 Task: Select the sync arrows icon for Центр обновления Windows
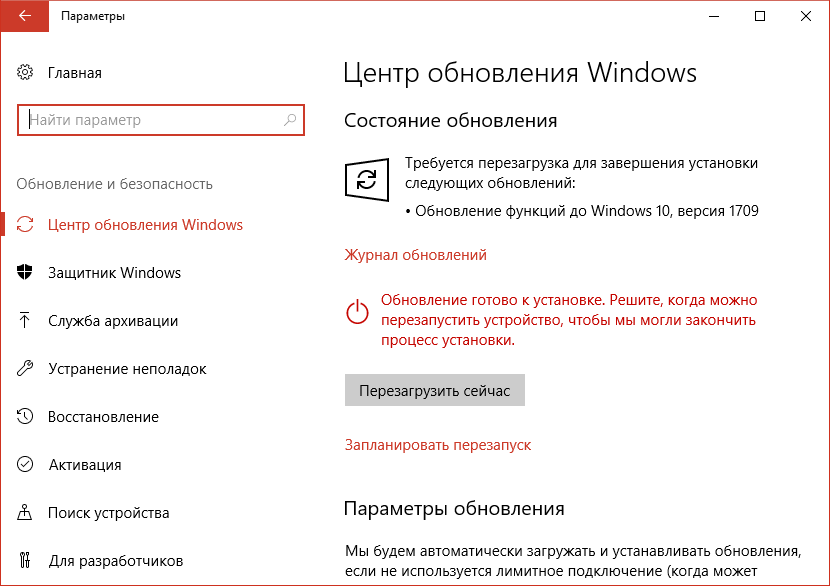[x=25, y=224]
